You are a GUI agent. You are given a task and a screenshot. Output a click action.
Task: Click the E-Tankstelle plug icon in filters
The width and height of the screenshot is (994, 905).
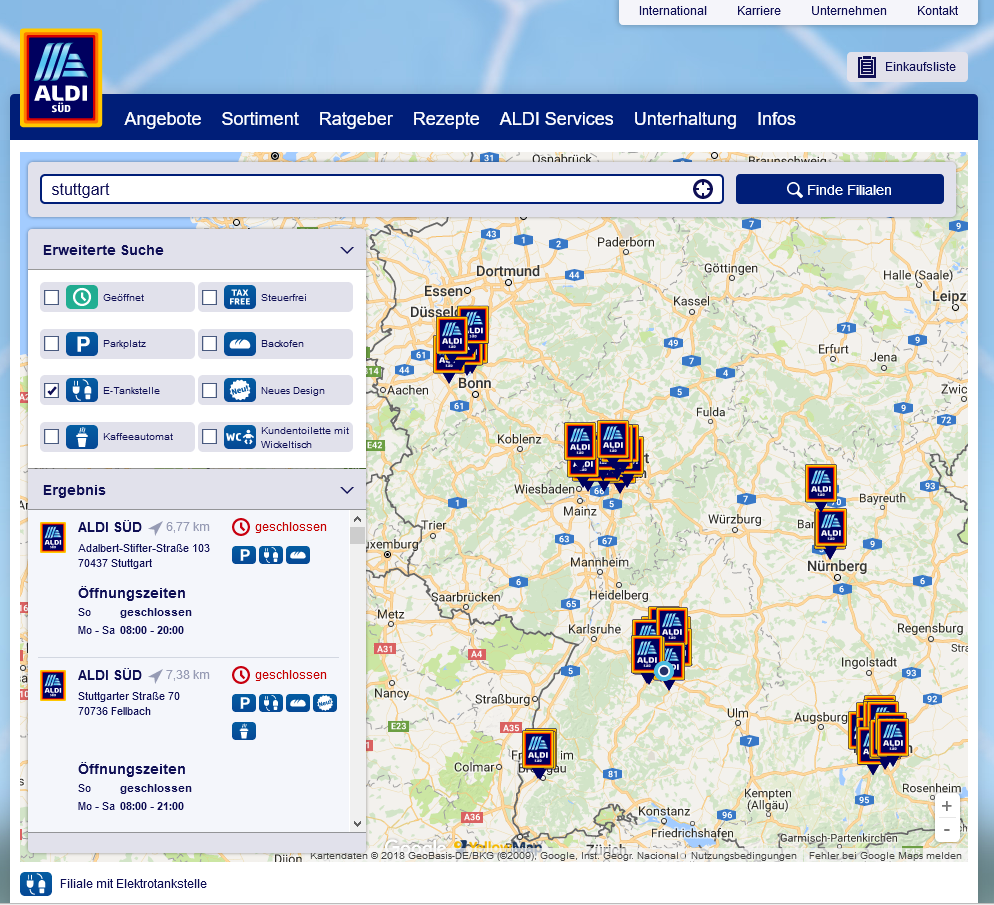tap(82, 390)
